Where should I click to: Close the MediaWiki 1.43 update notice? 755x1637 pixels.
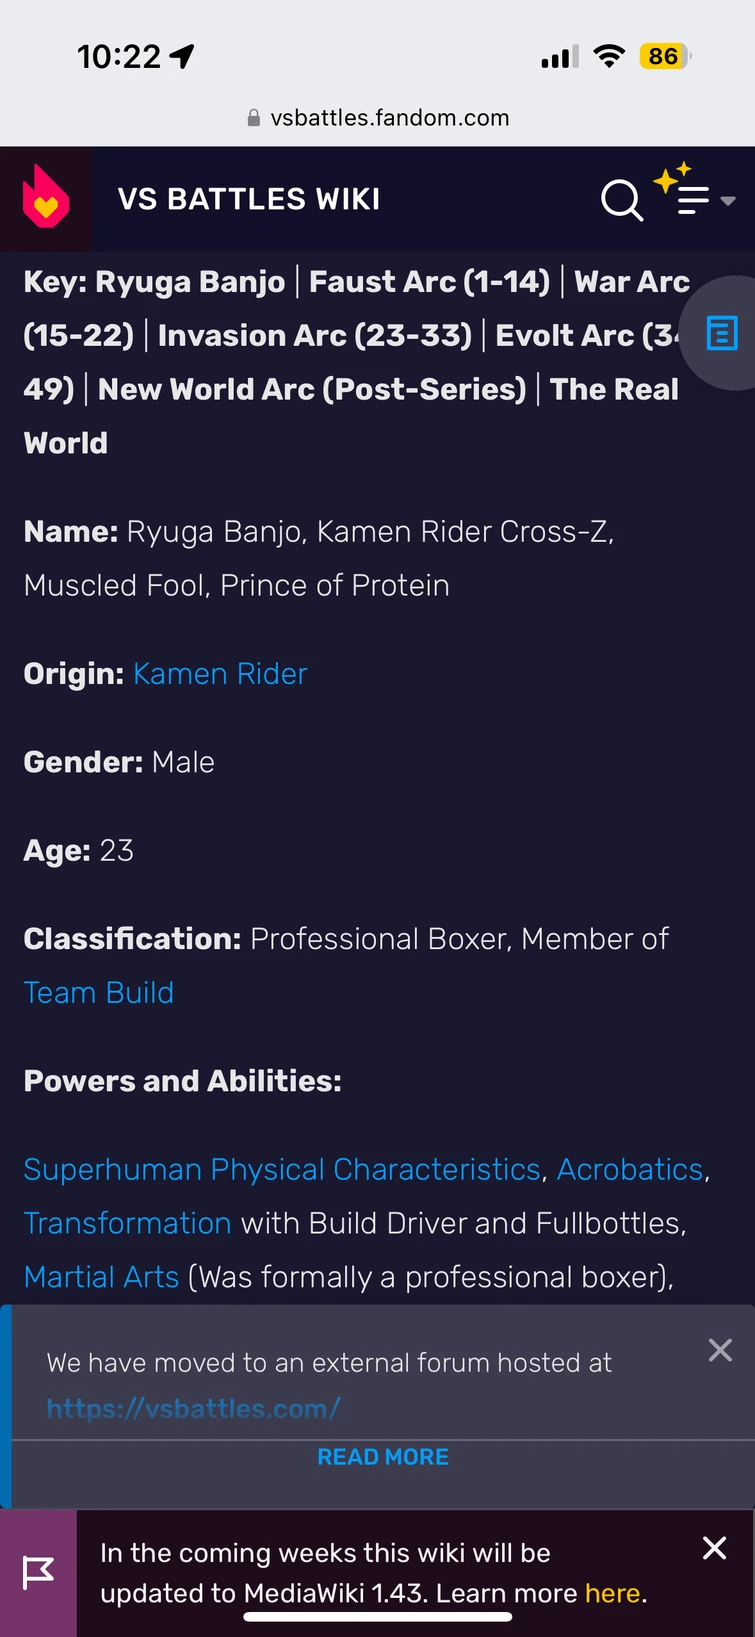tap(714, 1547)
